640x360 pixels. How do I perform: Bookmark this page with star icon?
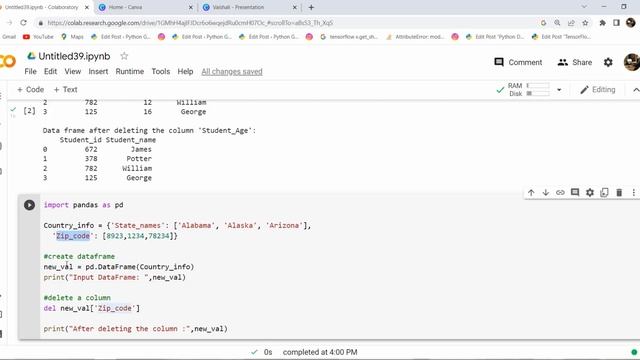tap(585, 23)
